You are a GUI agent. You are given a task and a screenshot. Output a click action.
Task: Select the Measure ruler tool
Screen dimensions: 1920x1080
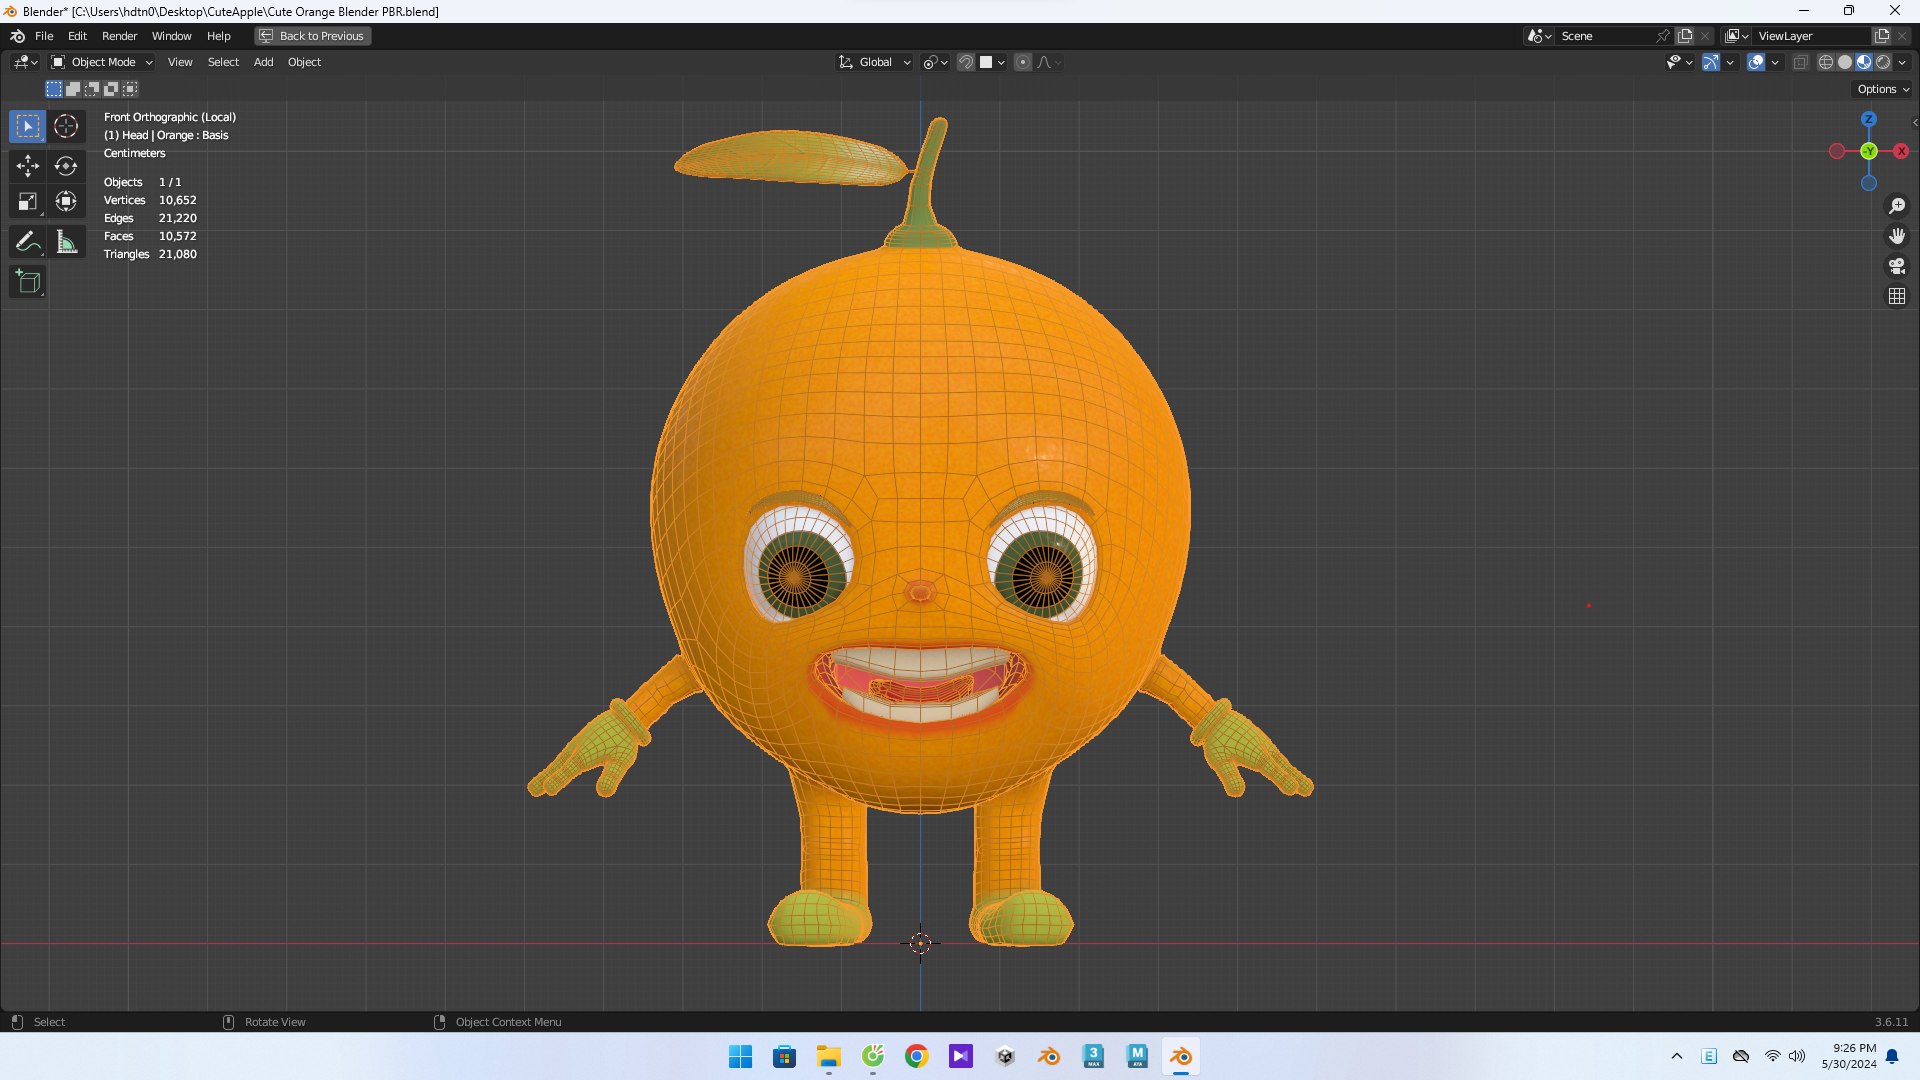tap(66, 242)
